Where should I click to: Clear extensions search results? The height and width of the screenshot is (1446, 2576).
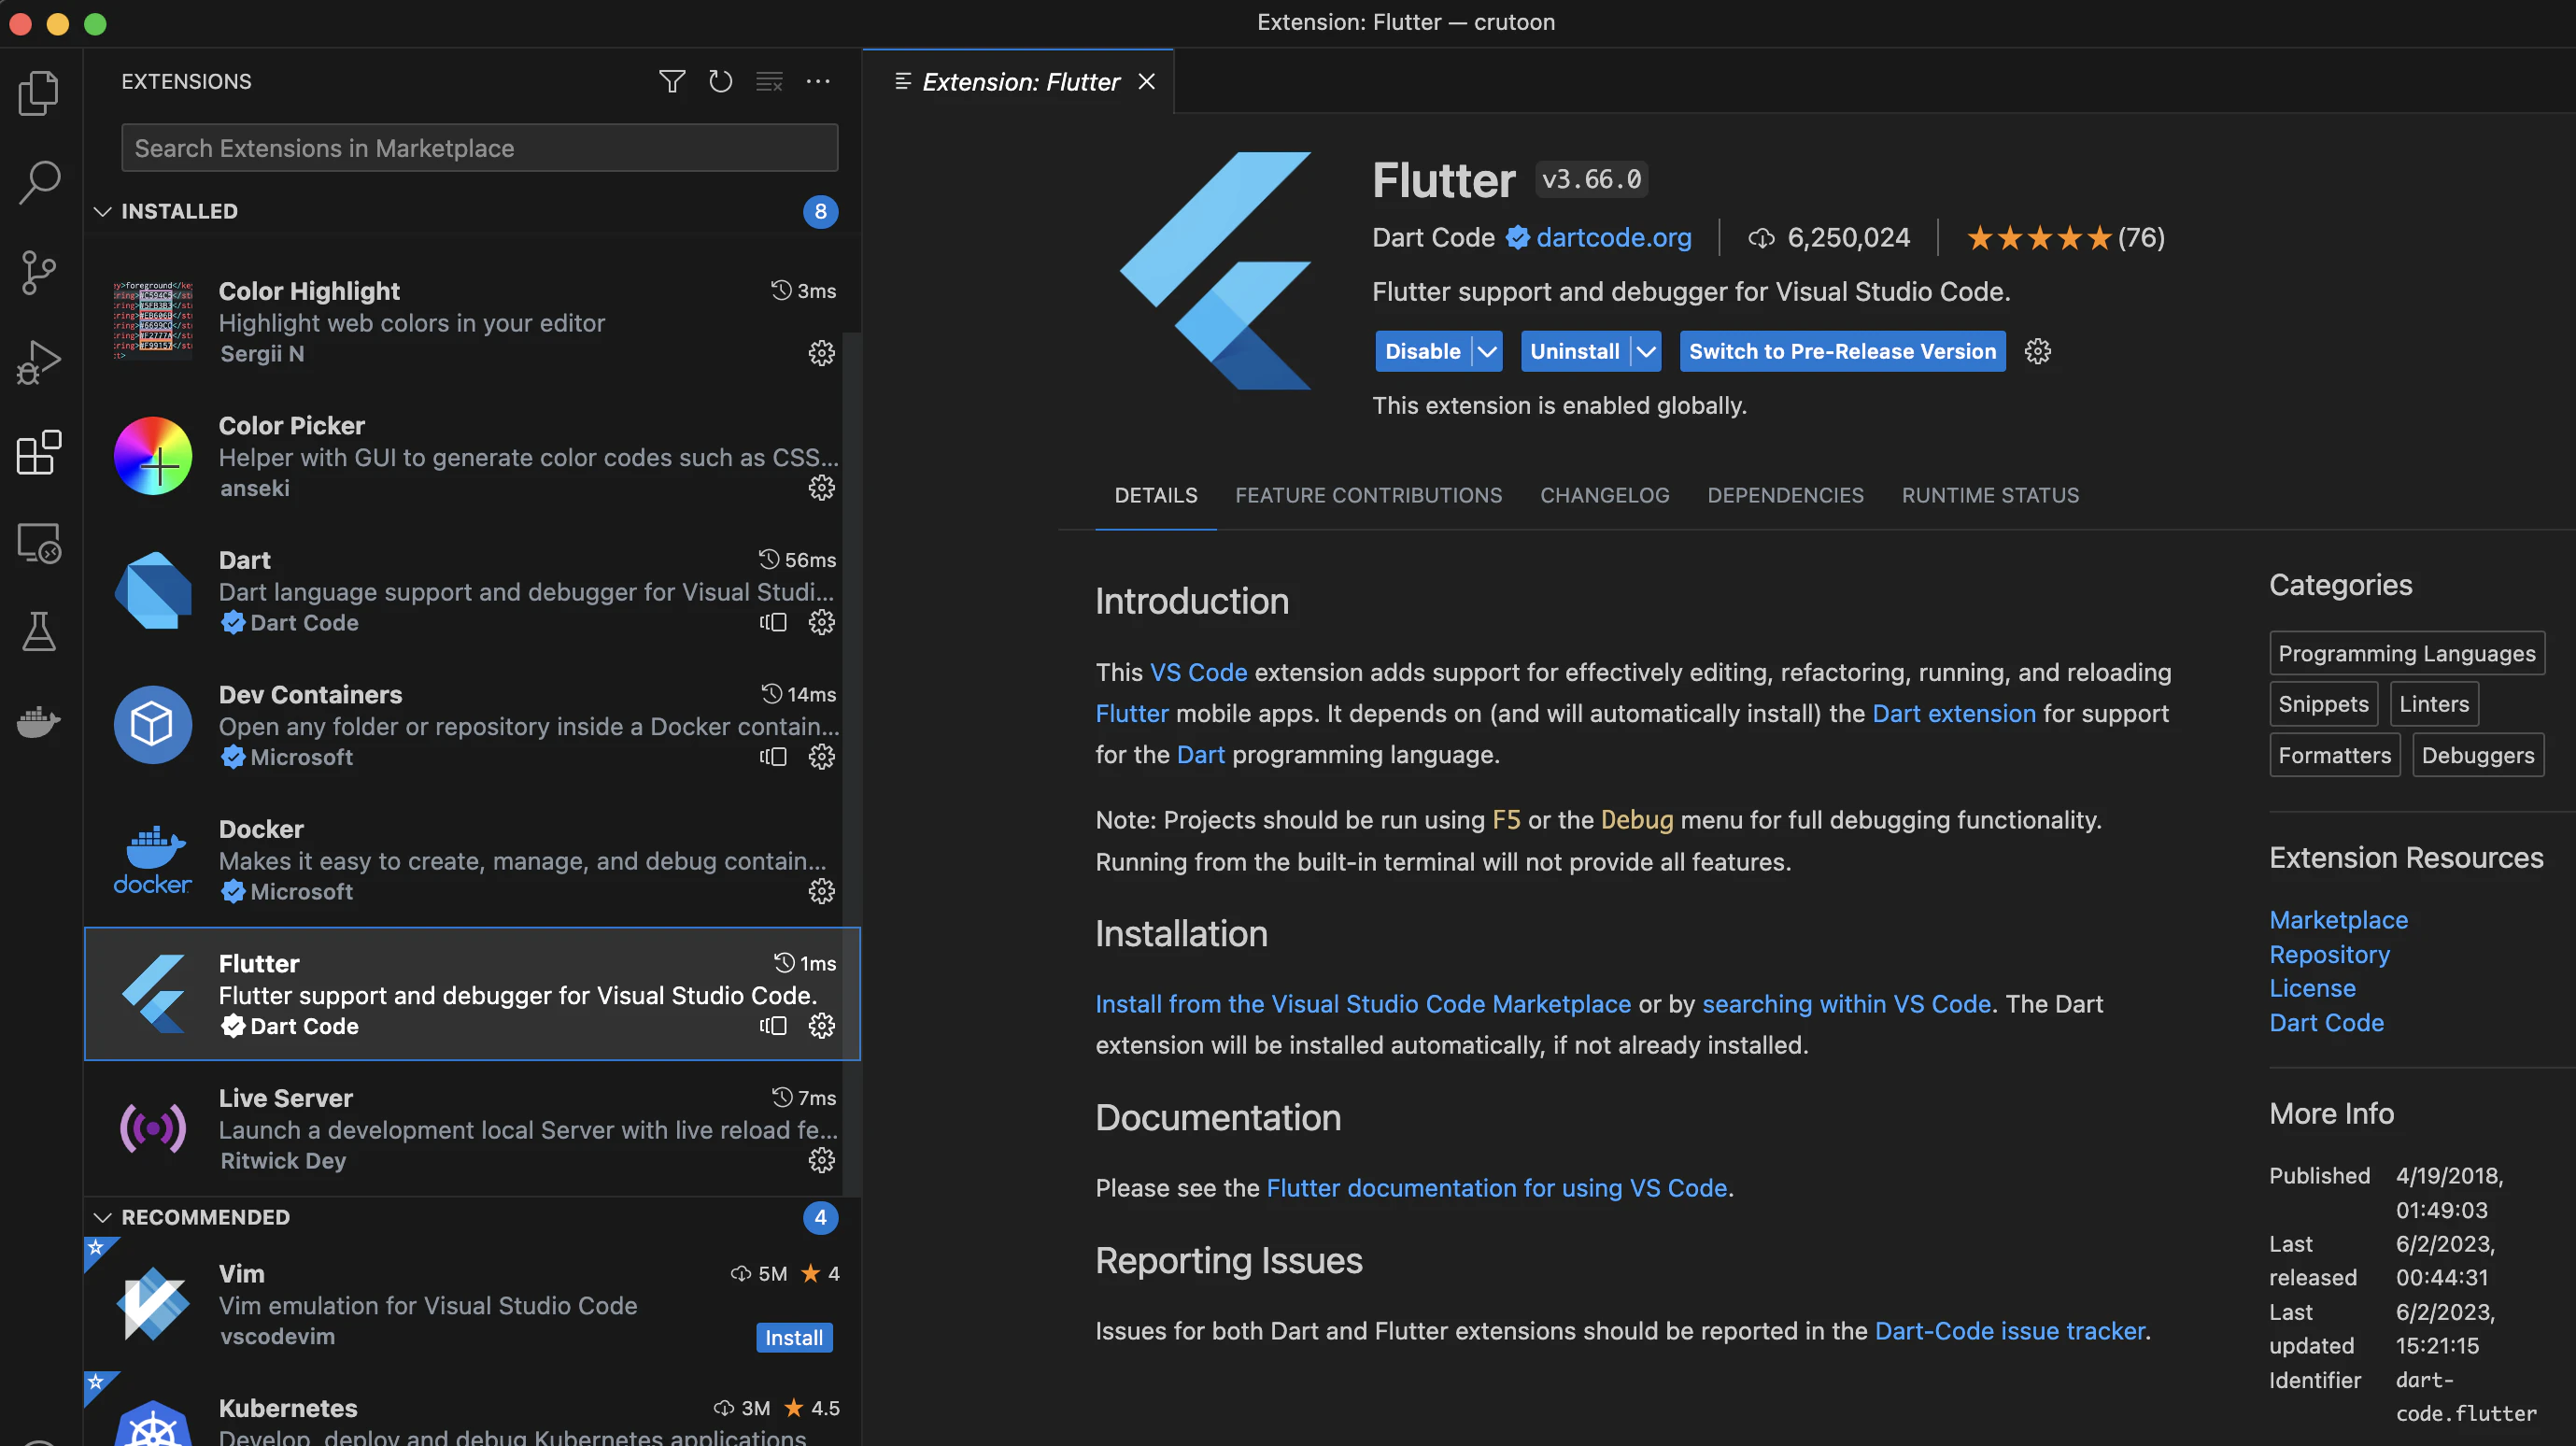[x=769, y=81]
